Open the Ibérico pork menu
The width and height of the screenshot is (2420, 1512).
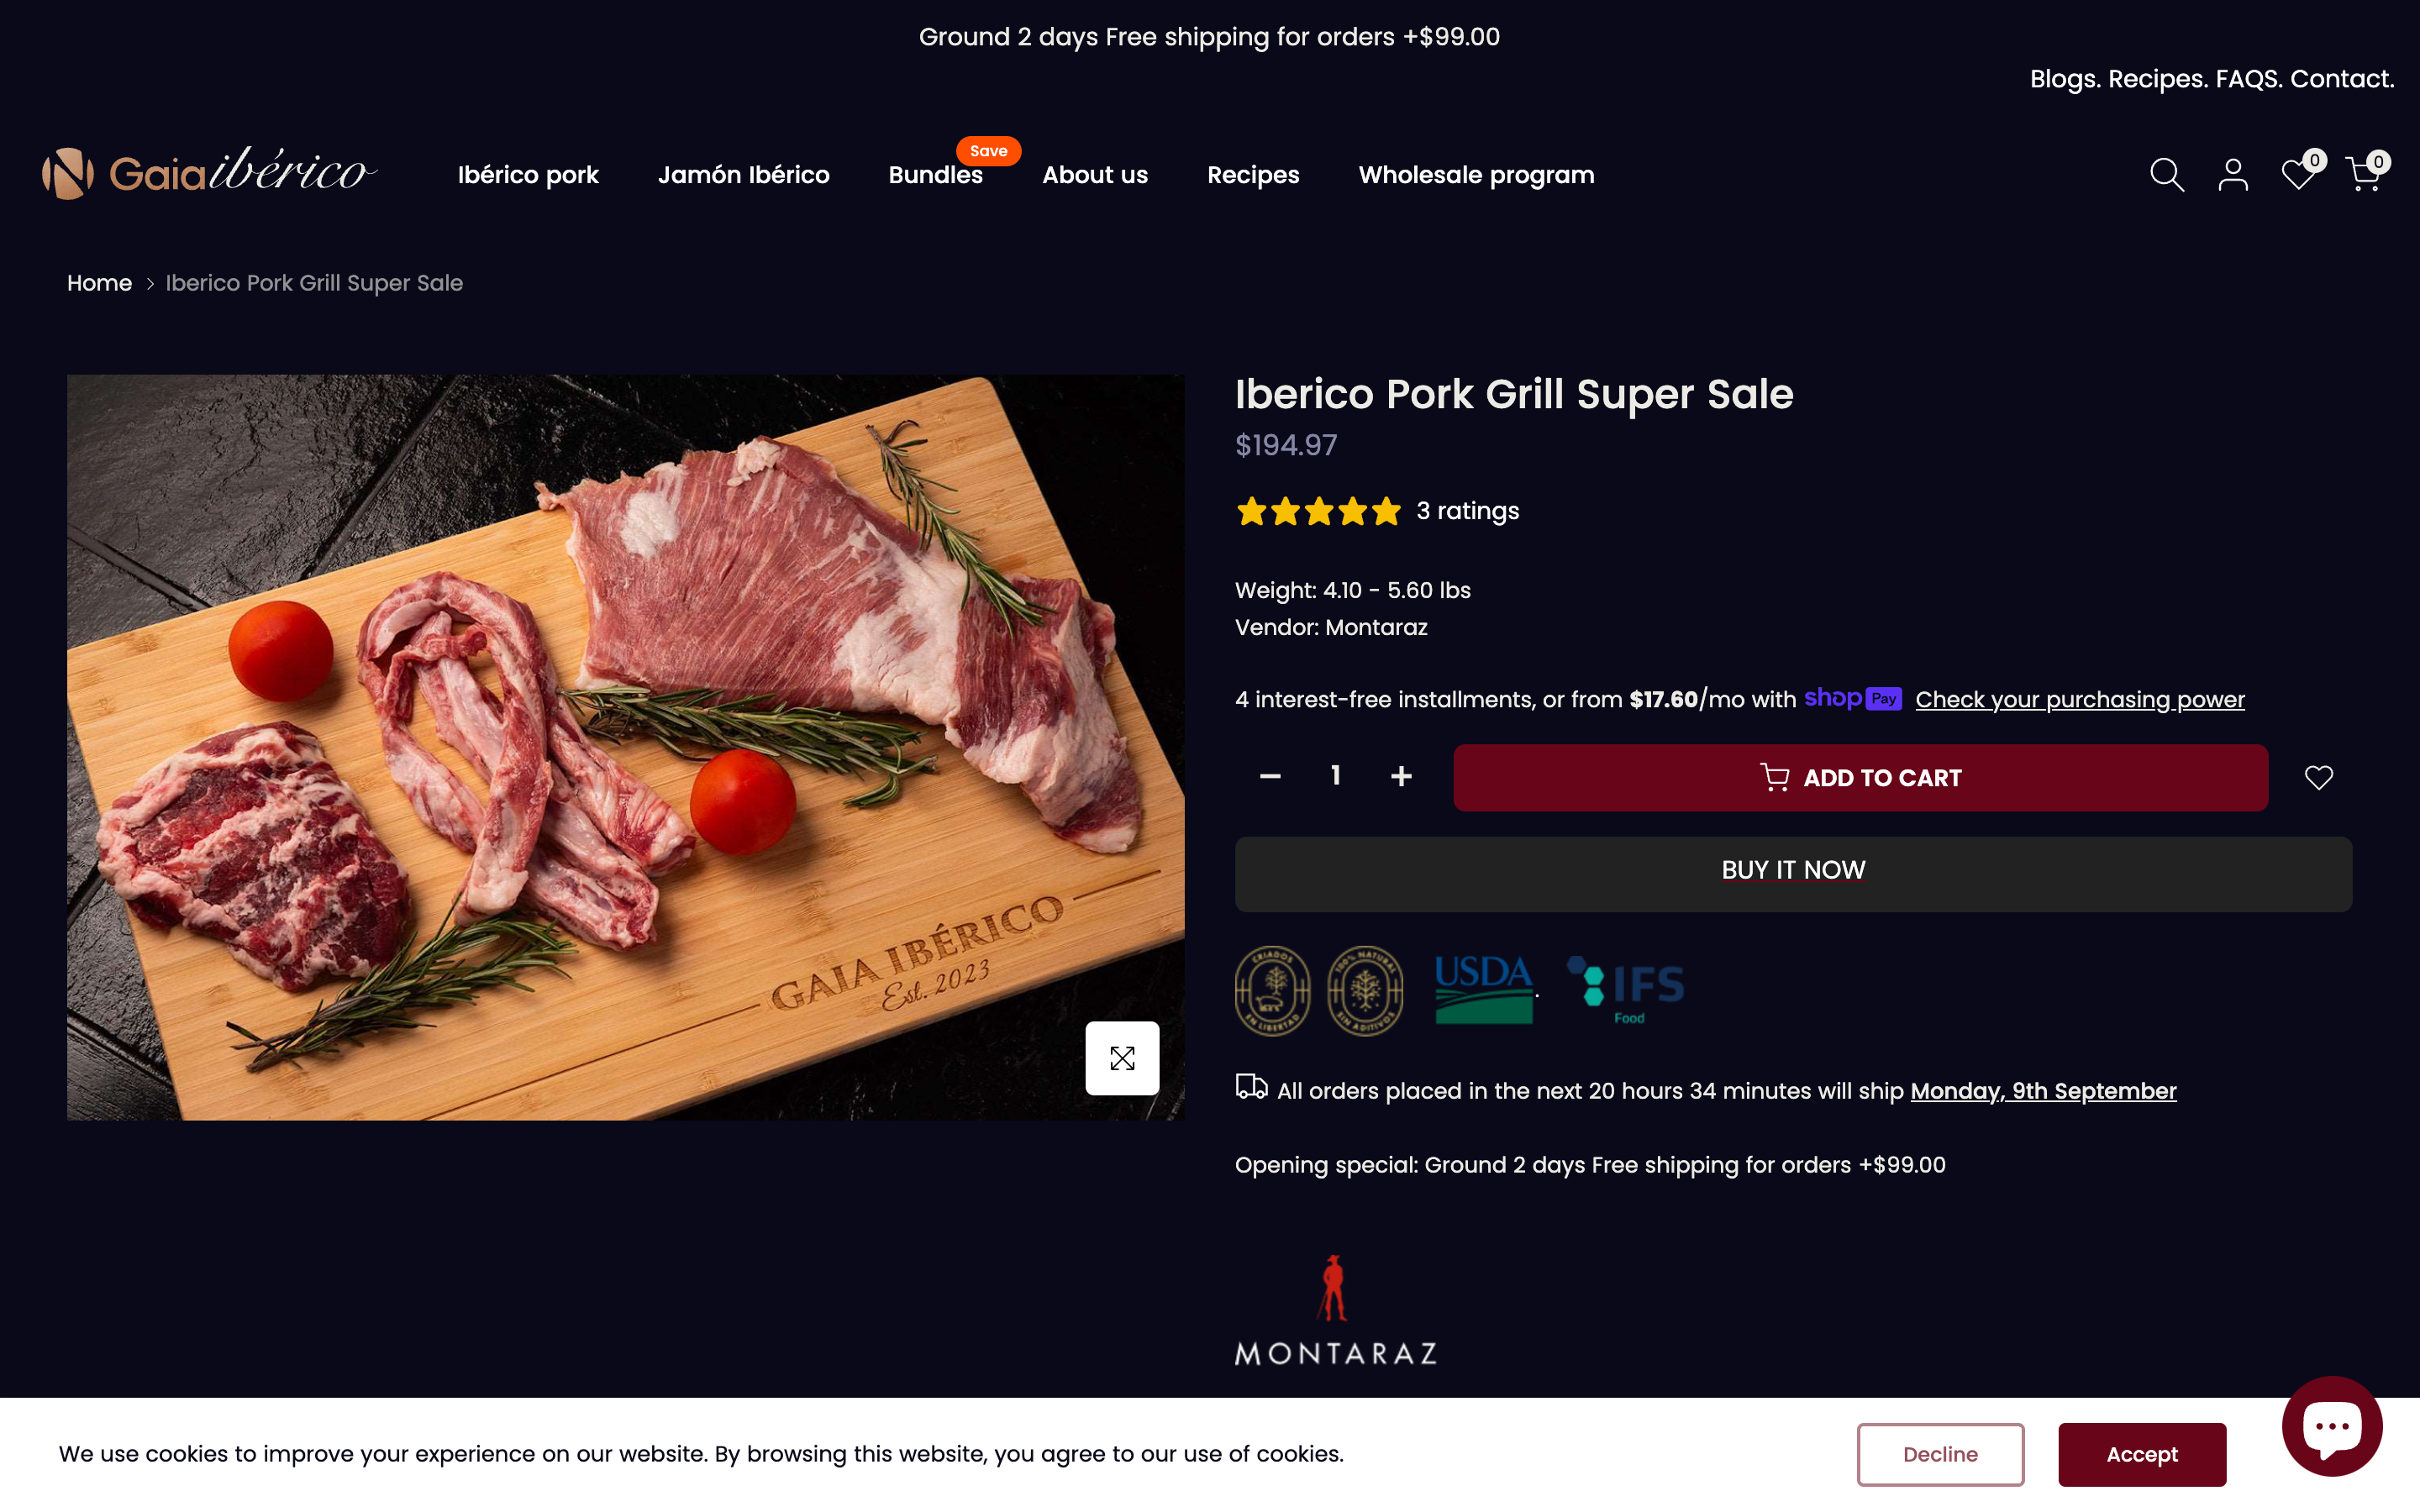coord(528,175)
